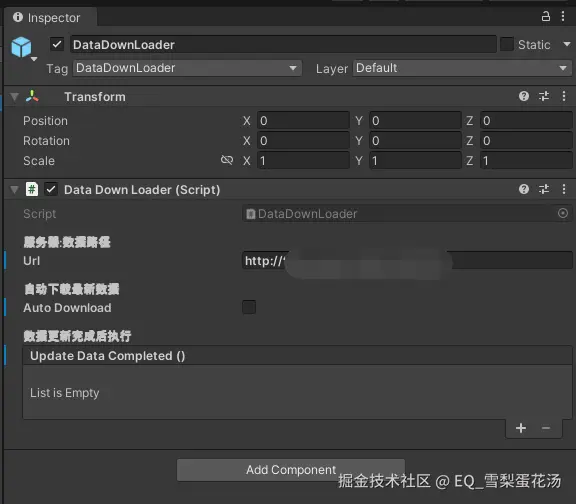Click the Inspector lock icon
The image size is (576, 504).
pyautogui.click(x=546, y=17)
